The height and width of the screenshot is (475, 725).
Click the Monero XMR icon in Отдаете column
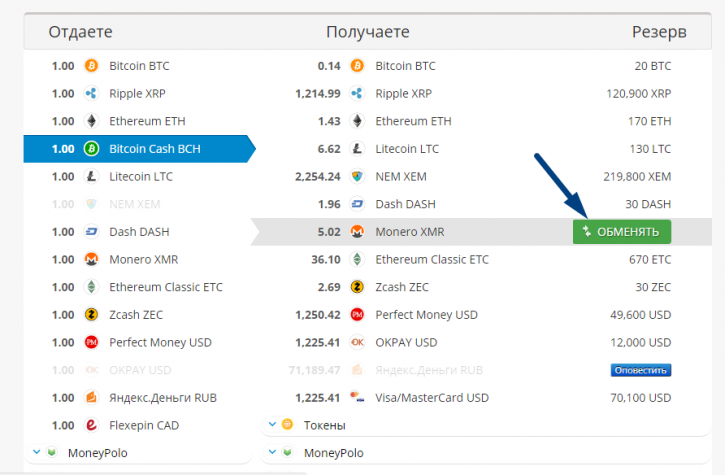click(x=91, y=259)
